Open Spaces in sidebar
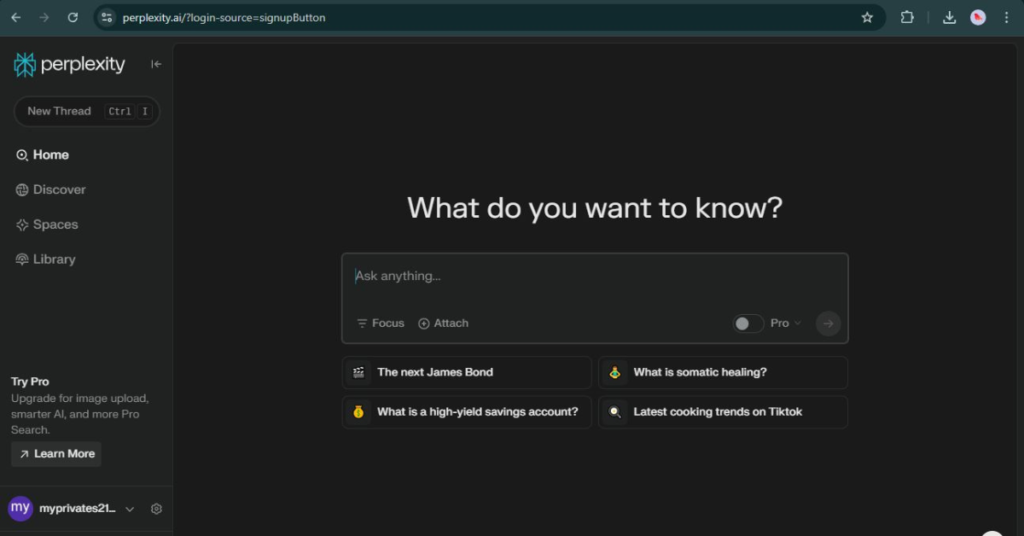This screenshot has height=536, width=1024. coord(47,225)
